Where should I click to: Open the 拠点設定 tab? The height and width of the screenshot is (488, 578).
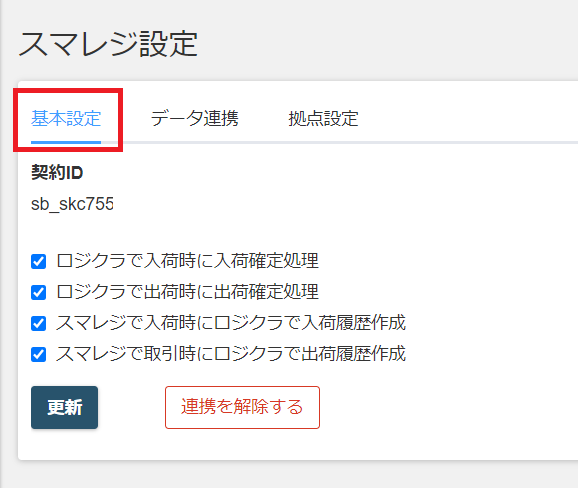pyautogui.click(x=323, y=119)
